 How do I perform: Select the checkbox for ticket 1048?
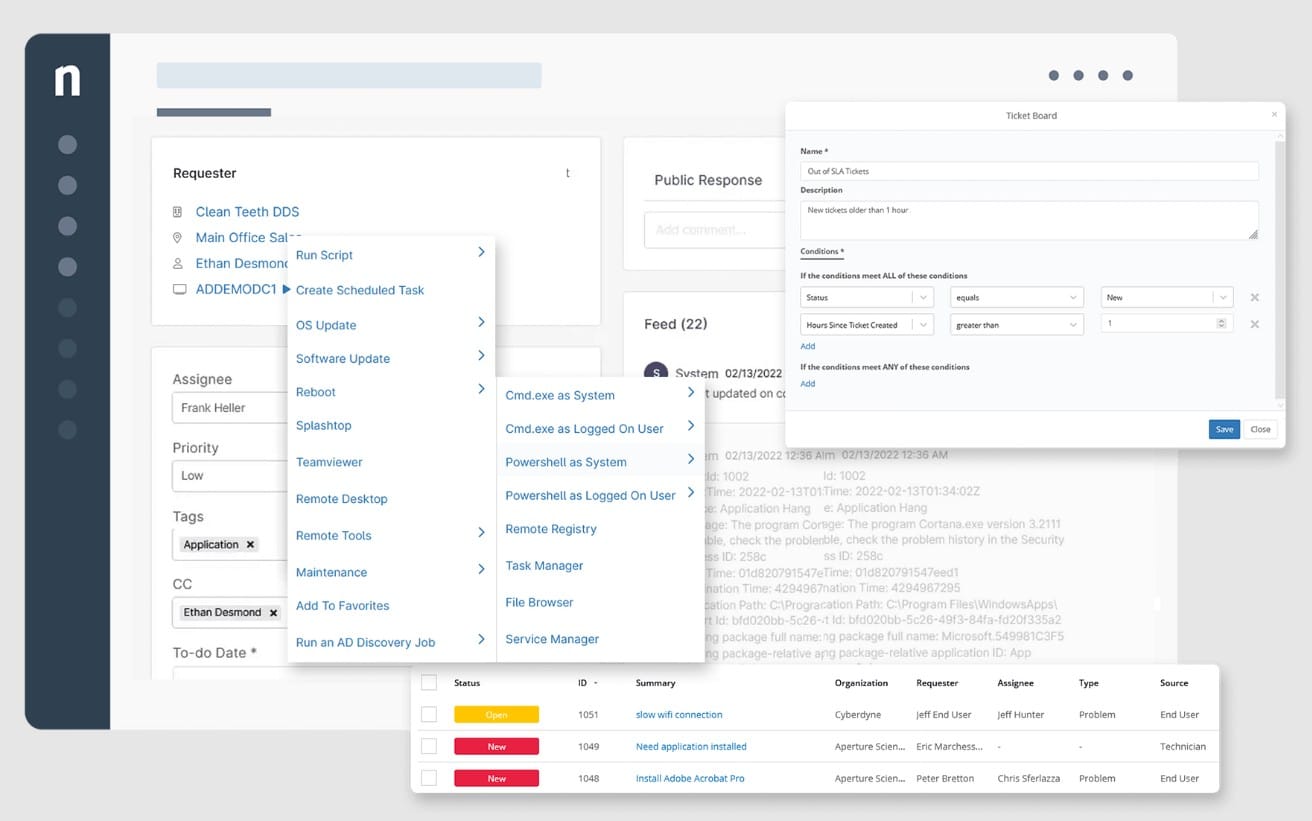(x=429, y=778)
